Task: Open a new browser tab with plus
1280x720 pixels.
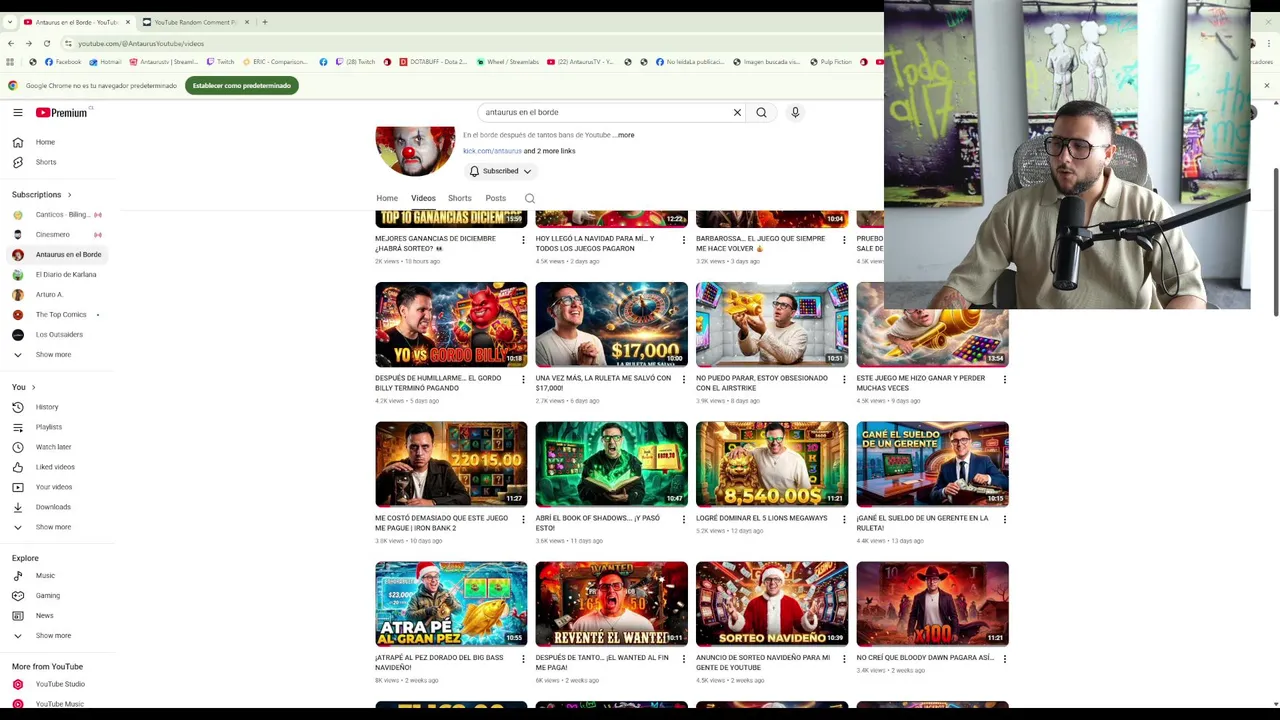Action: [x=265, y=22]
